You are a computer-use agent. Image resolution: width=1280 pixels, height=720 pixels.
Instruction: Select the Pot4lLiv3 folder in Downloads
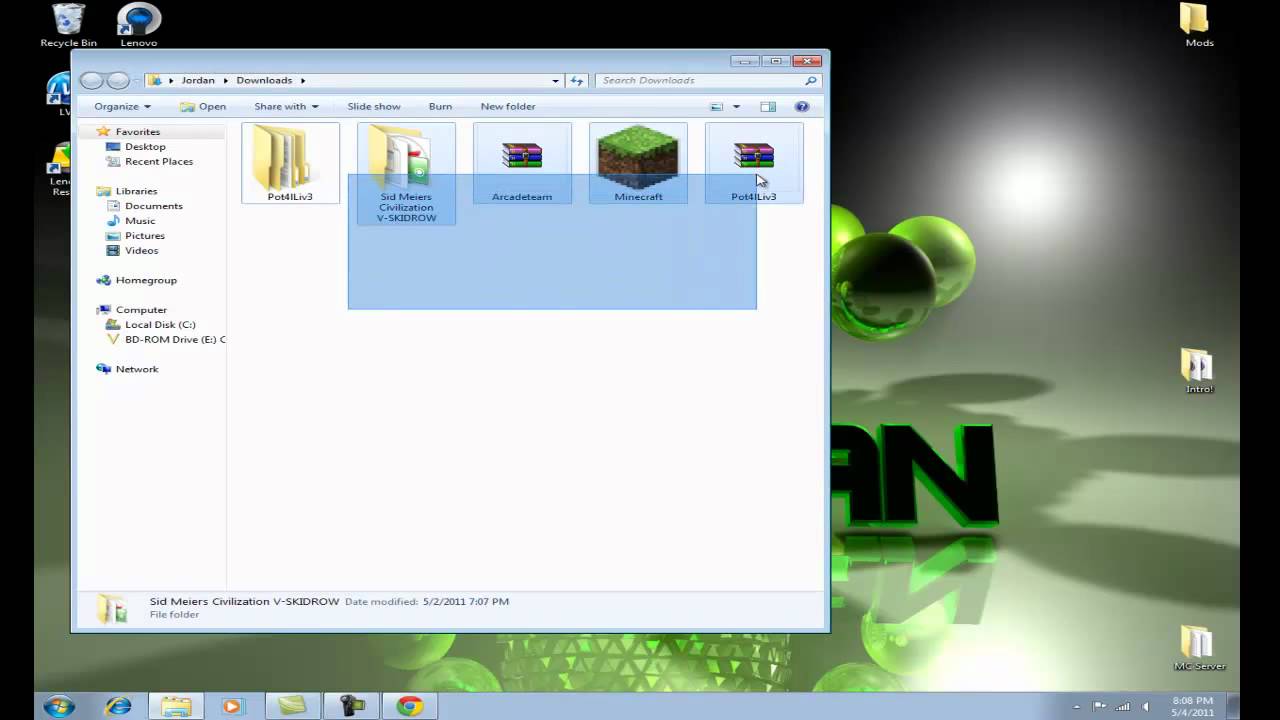point(290,163)
